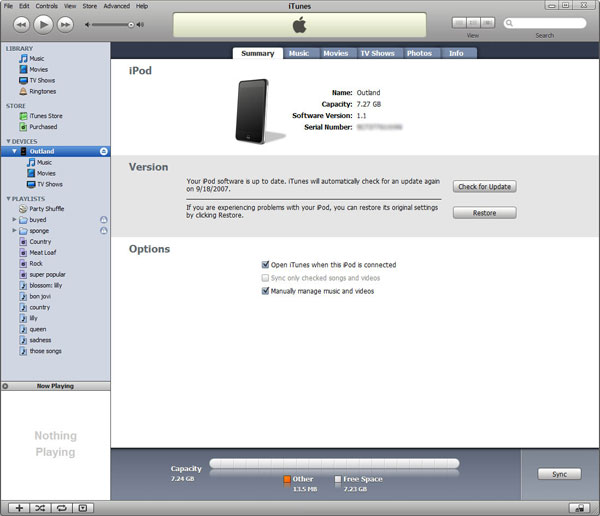Toggle repeat button at bottom
Screen dimensions: 600x516
(x=62, y=508)
